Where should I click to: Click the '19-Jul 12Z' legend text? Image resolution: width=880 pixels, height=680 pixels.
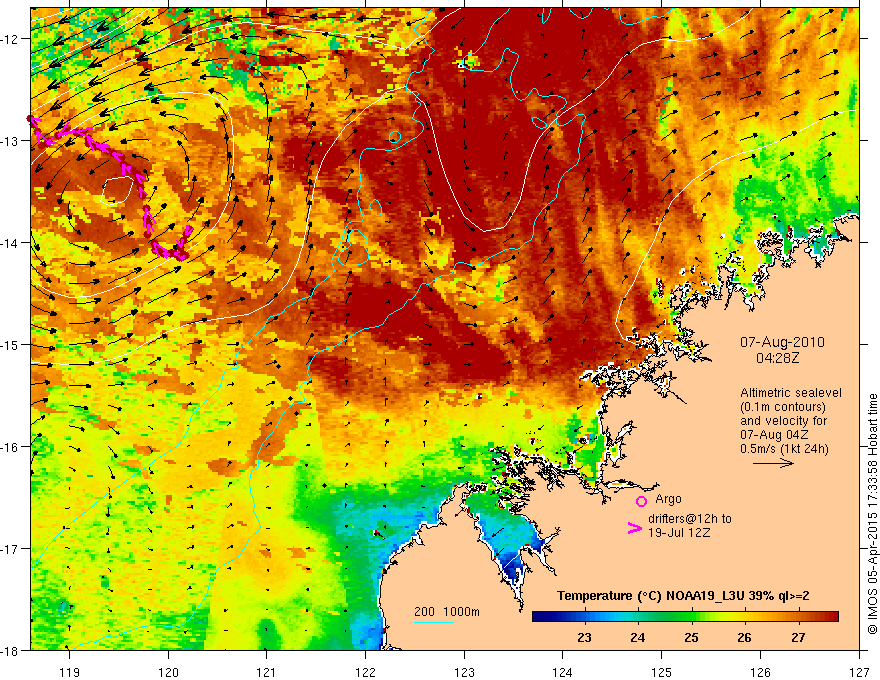click(x=679, y=532)
